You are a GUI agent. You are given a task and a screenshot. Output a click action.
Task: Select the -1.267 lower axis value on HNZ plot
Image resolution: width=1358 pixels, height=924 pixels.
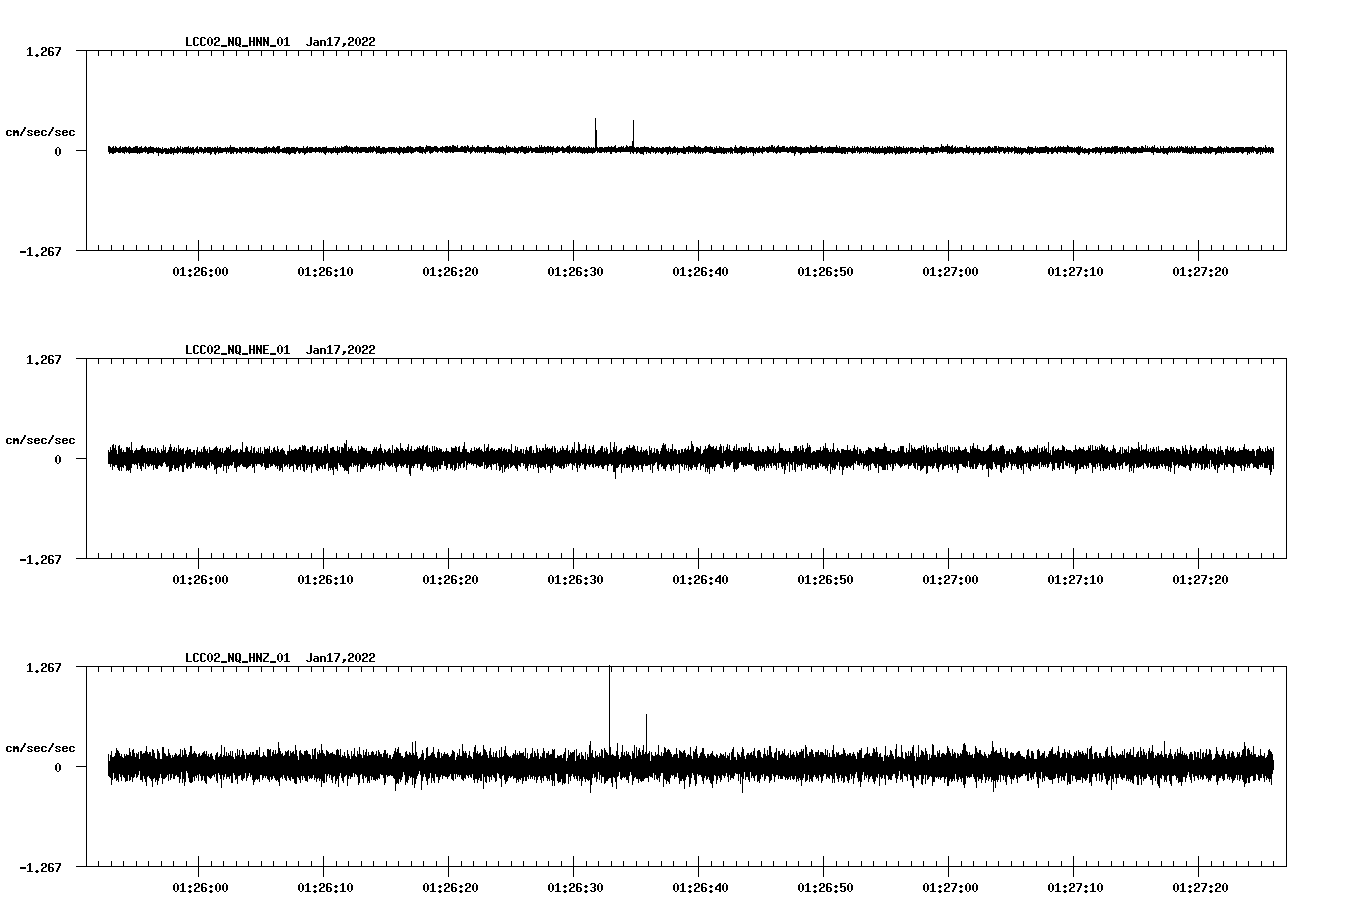tap(40, 868)
